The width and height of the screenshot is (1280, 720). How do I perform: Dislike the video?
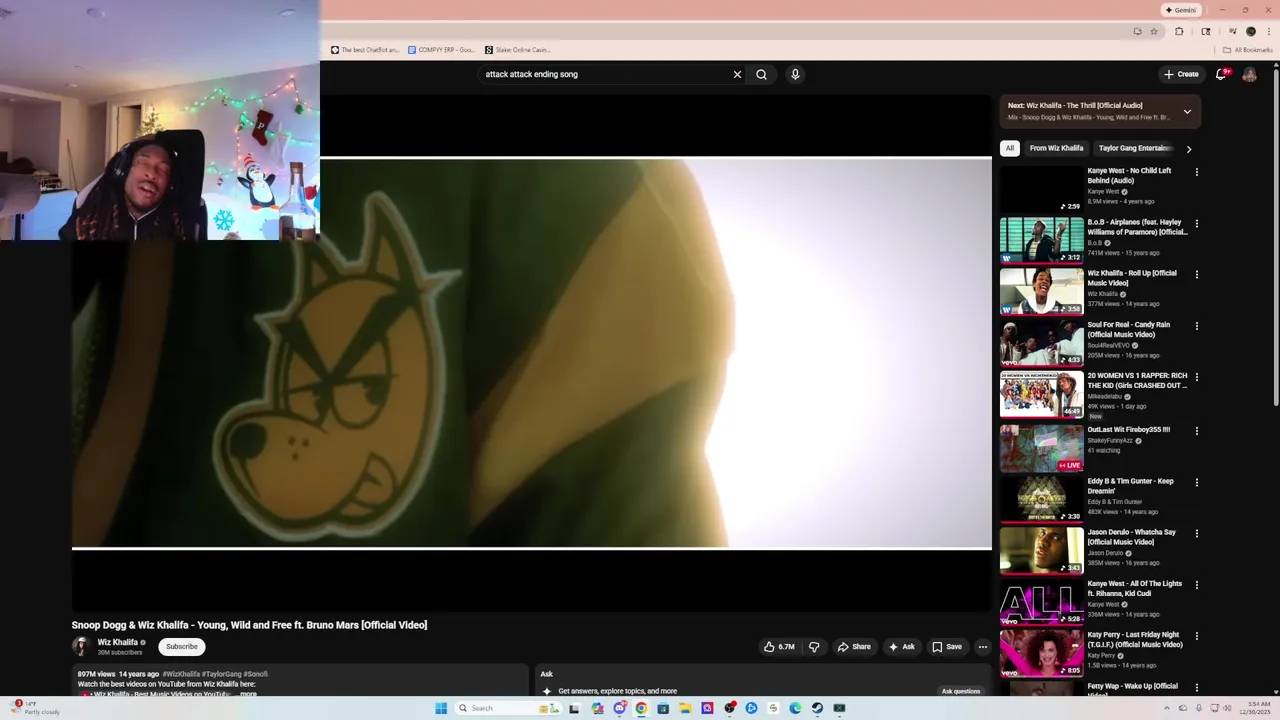(x=814, y=647)
